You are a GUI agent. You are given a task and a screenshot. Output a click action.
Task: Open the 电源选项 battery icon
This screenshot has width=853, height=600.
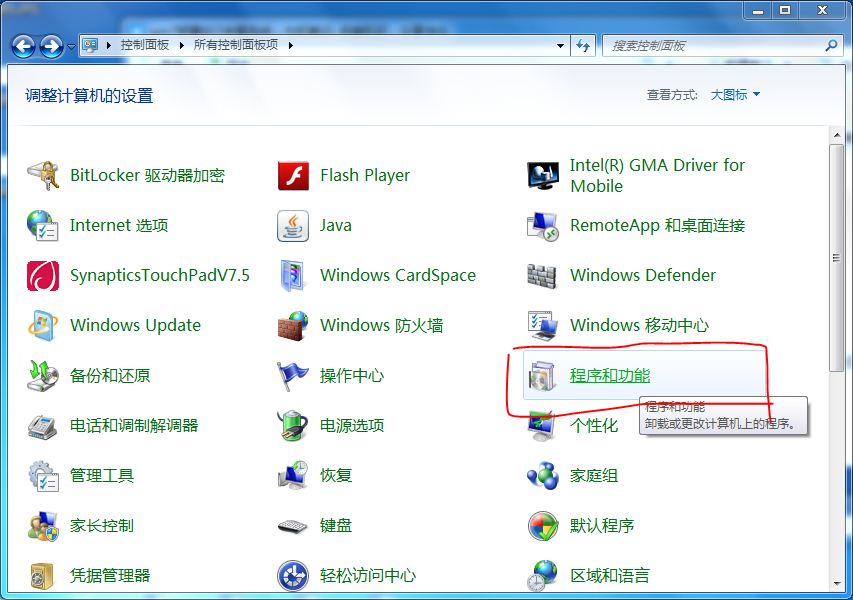pyautogui.click(x=293, y=425)
